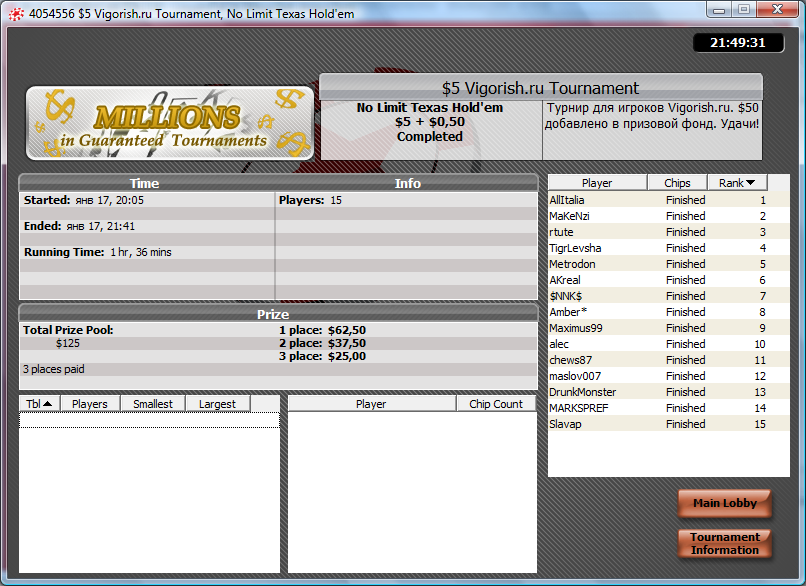Image resolution: width=806 pixels, height=586 pixels.
Task: Select player rtute in the standings
Action: click(x=669, y=232)
